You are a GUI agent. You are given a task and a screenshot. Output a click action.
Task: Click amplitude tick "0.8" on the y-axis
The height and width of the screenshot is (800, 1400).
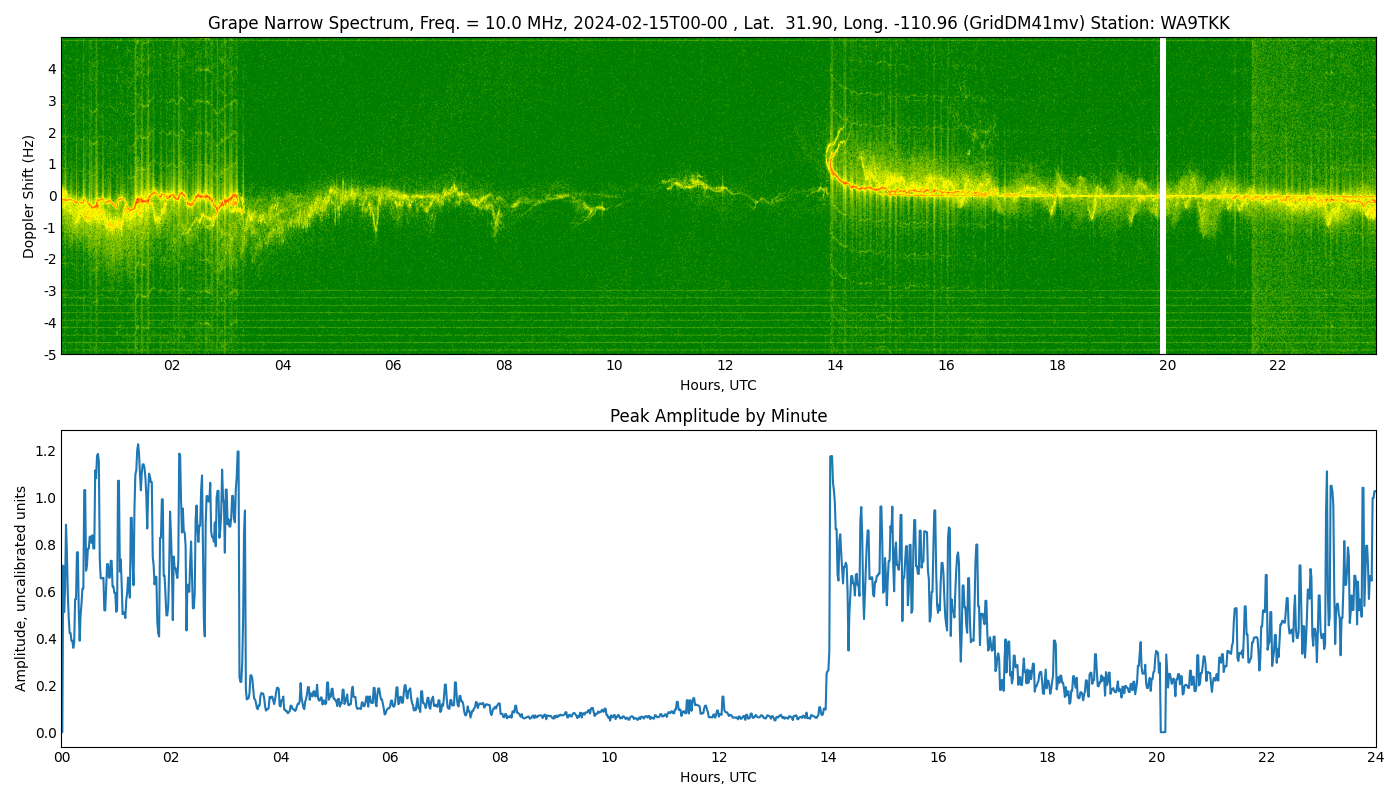coord(46,545)
